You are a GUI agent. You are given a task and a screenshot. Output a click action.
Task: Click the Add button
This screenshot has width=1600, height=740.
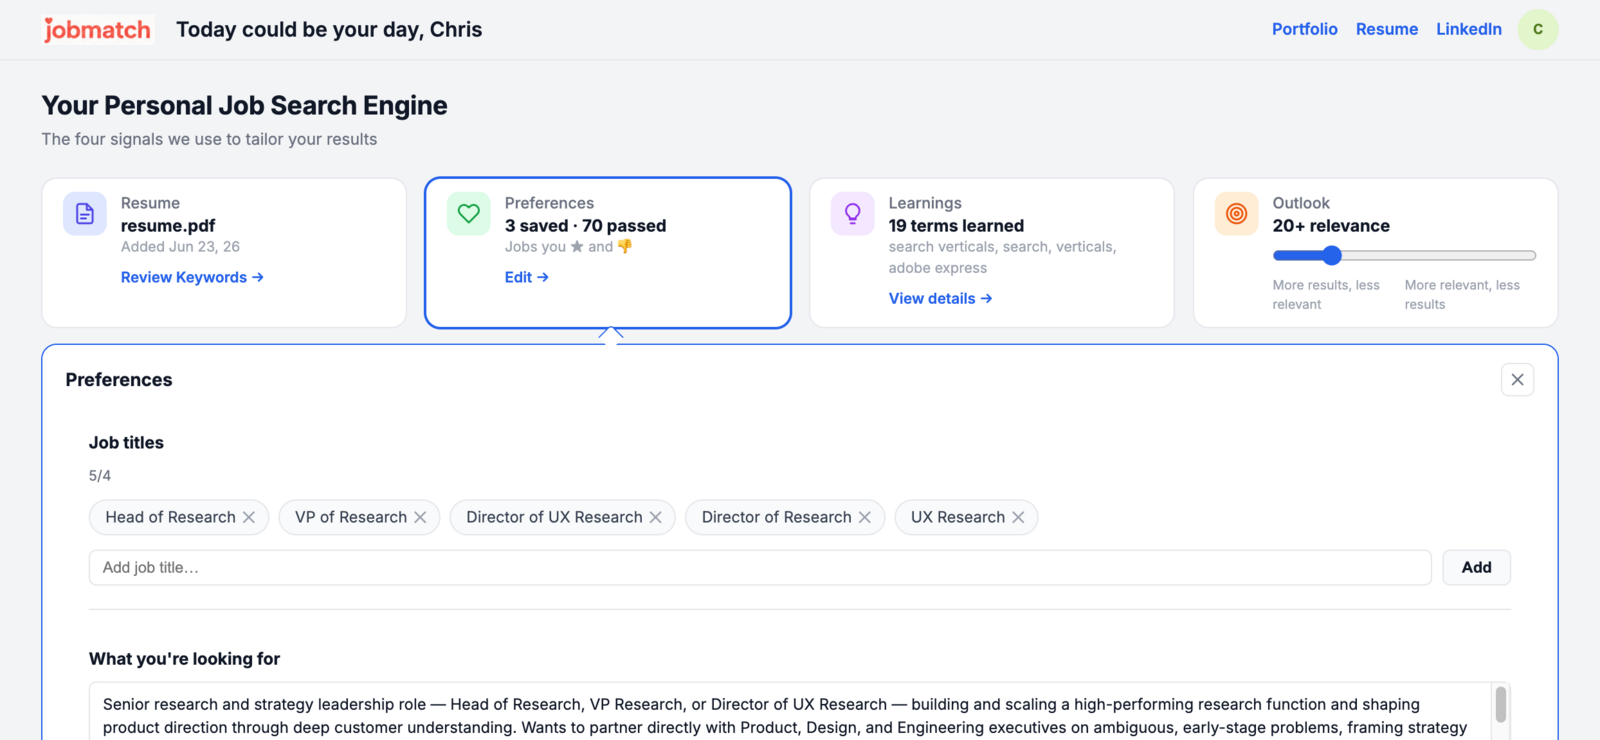coord(1476,567)
